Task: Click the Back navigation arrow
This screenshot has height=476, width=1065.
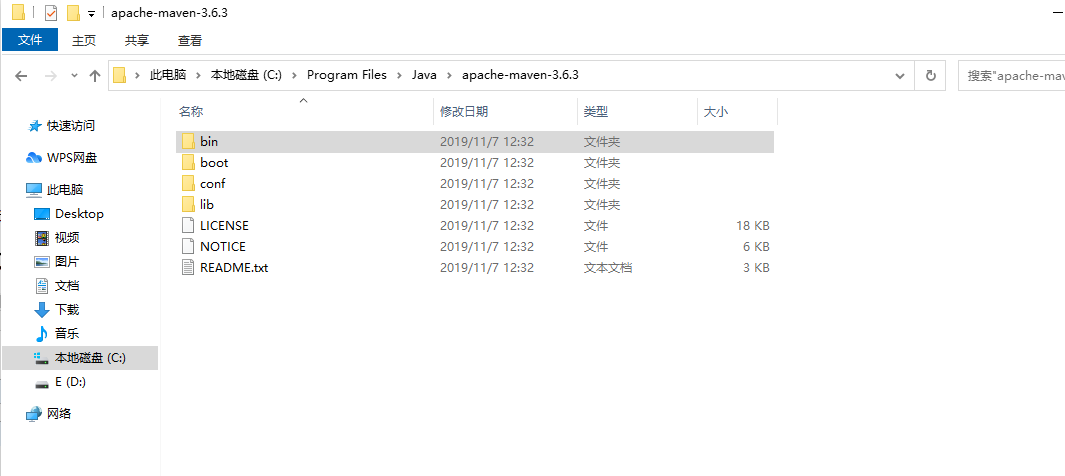Action: click(x=21, y=76)
